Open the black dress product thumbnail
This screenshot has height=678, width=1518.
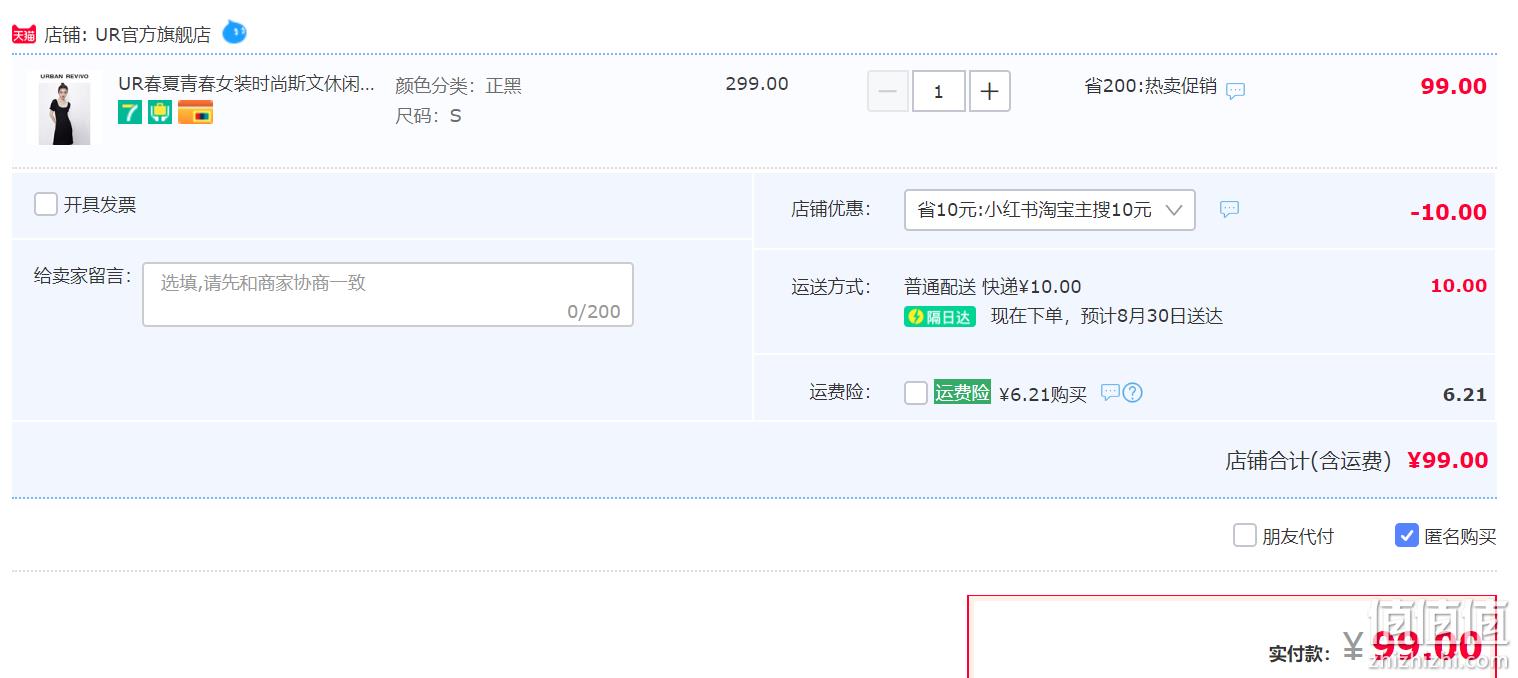point(65,108)
